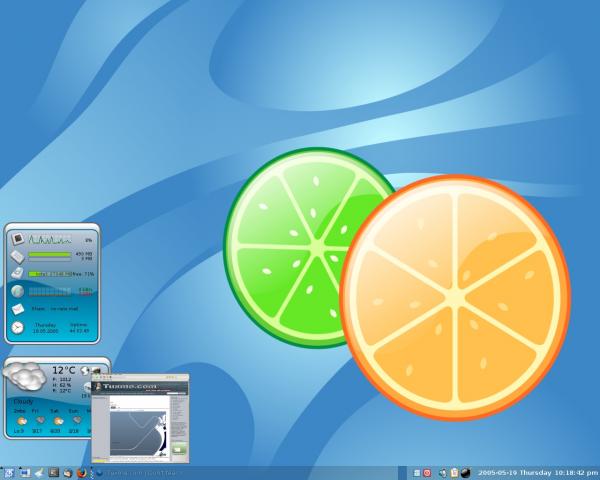Click the memory usage green bar
Screen dimensions: 600x480
pos(50,256)
